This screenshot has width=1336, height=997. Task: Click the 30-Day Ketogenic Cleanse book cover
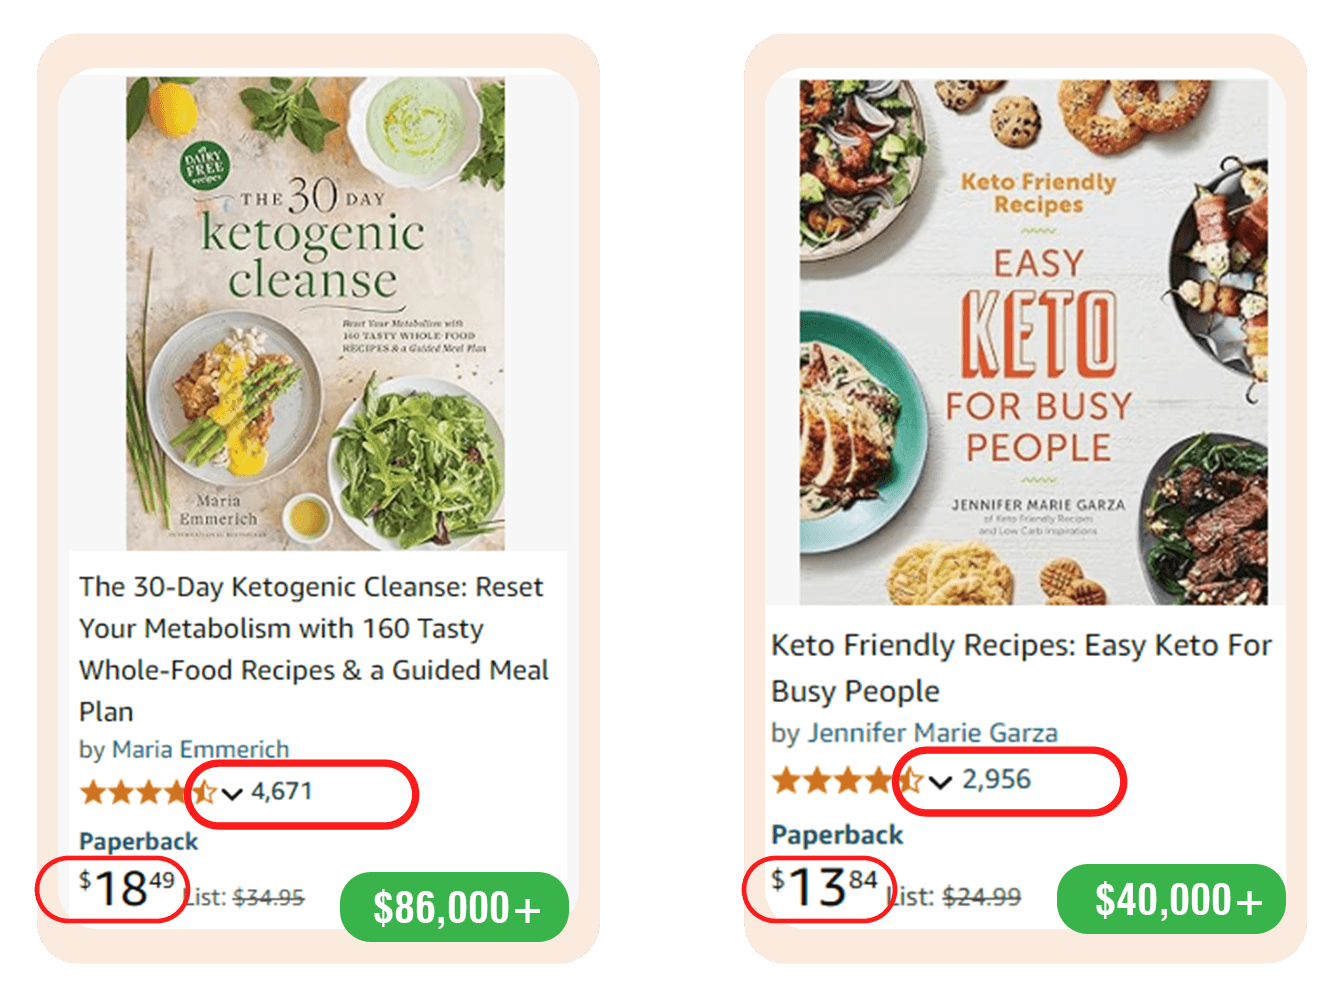[315, 313]
